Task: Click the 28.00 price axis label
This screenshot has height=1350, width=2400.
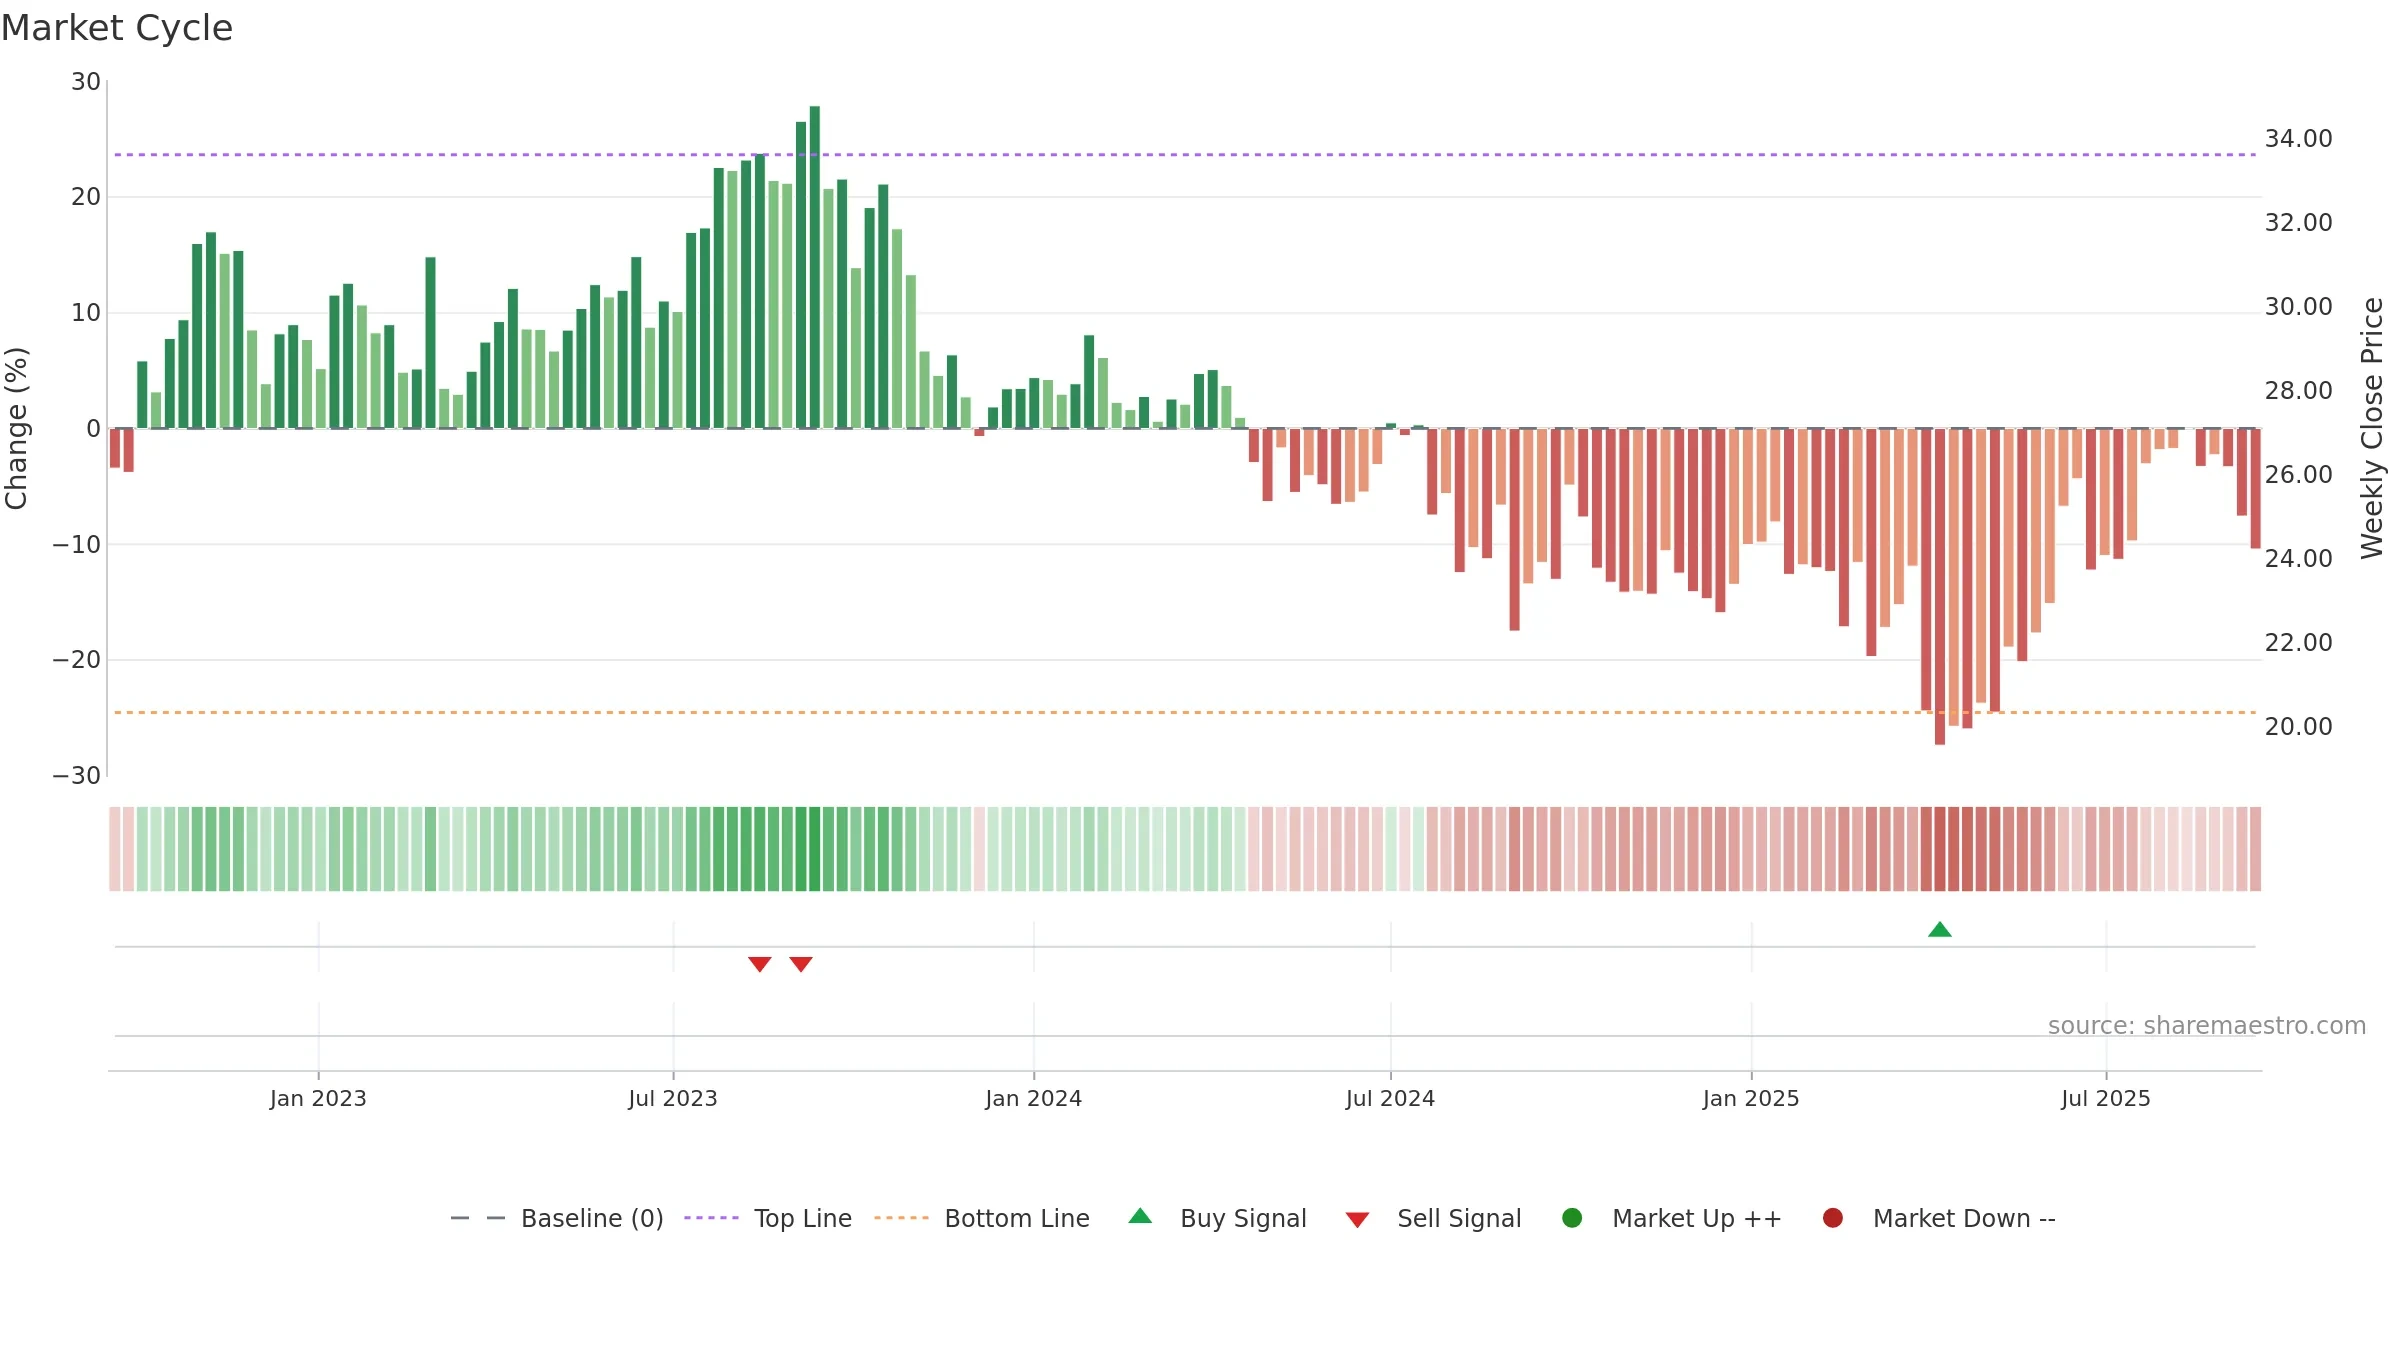Action: [x=2299, y=391]
